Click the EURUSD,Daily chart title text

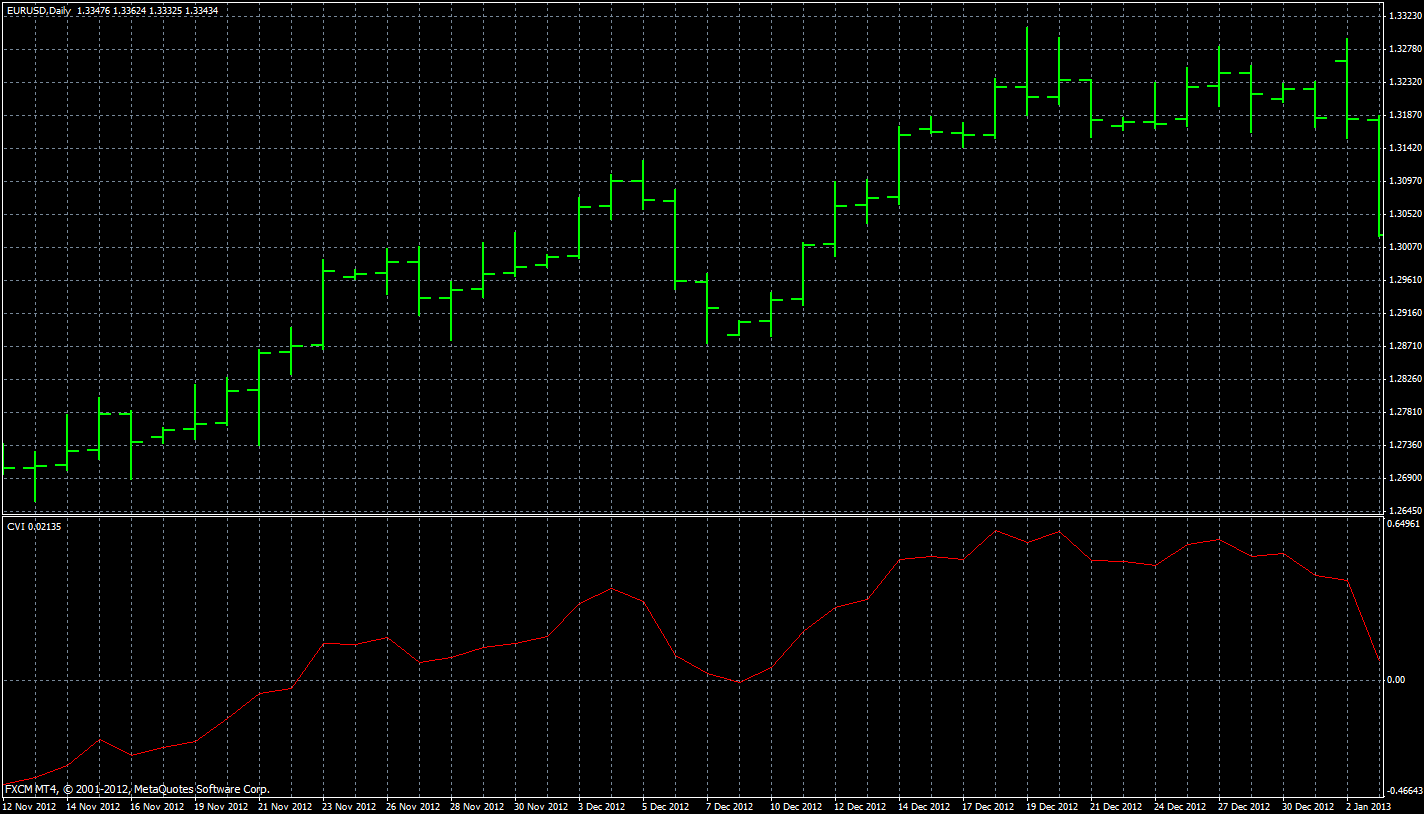[38, 10]
